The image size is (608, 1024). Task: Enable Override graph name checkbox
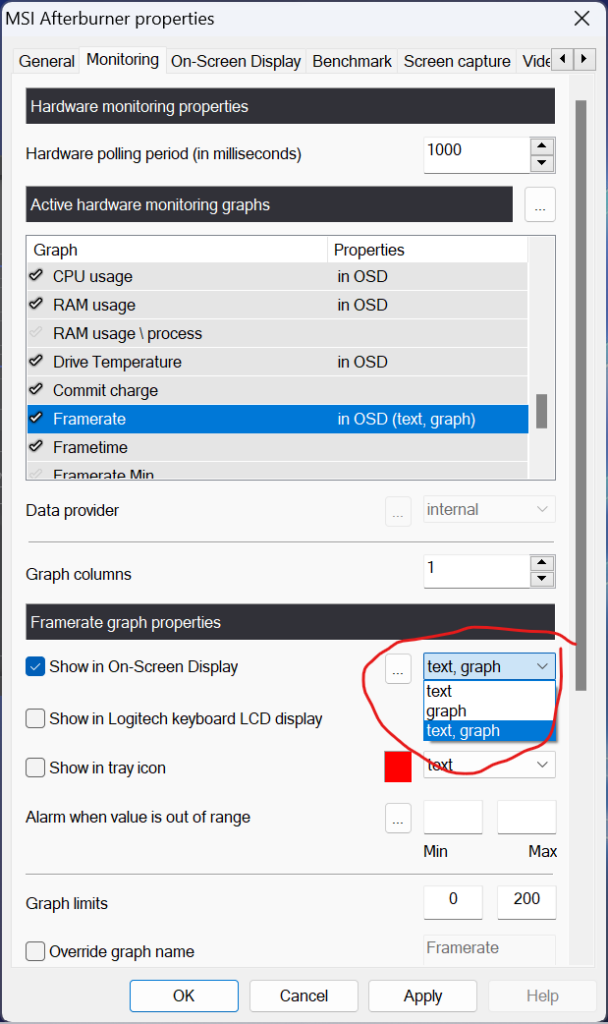[35, 951]
